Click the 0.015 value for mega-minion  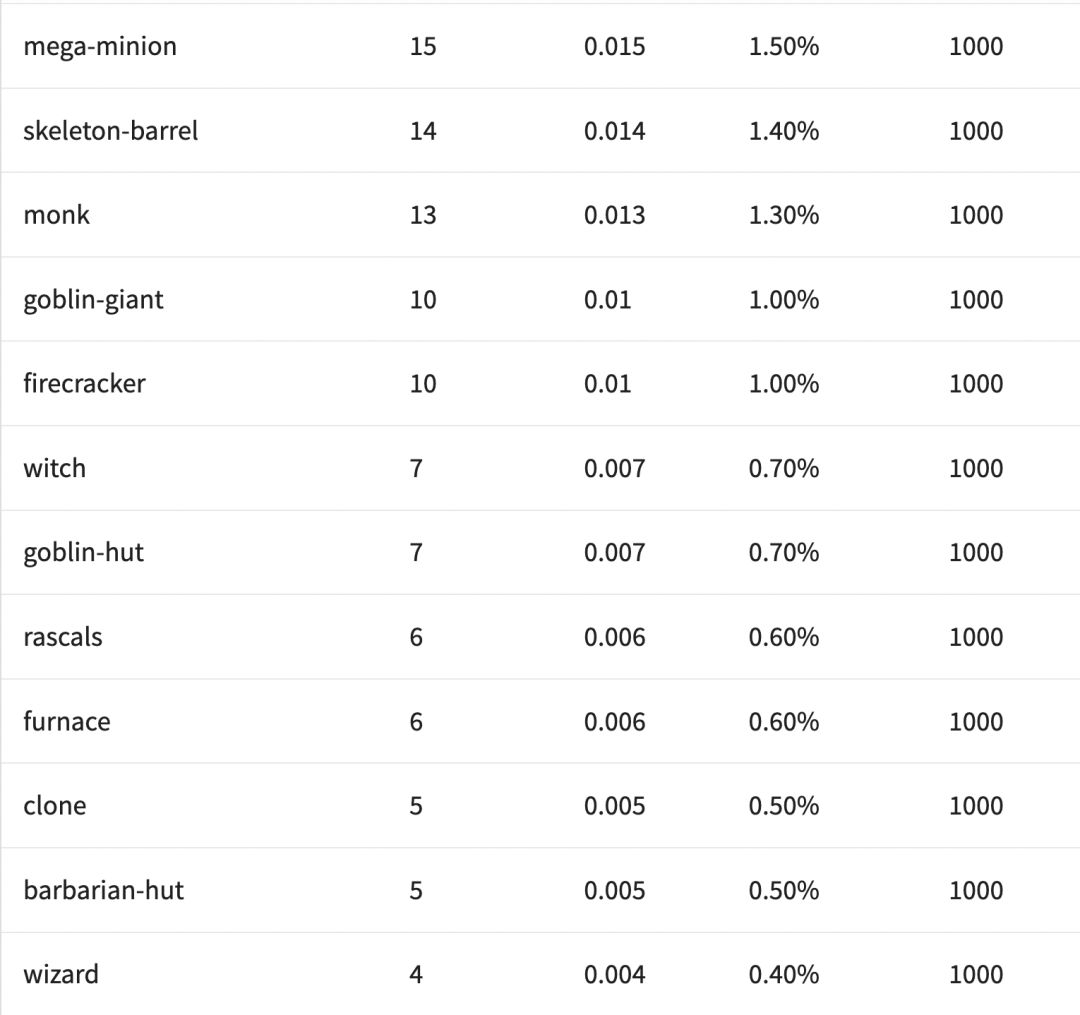coord(615,46)
